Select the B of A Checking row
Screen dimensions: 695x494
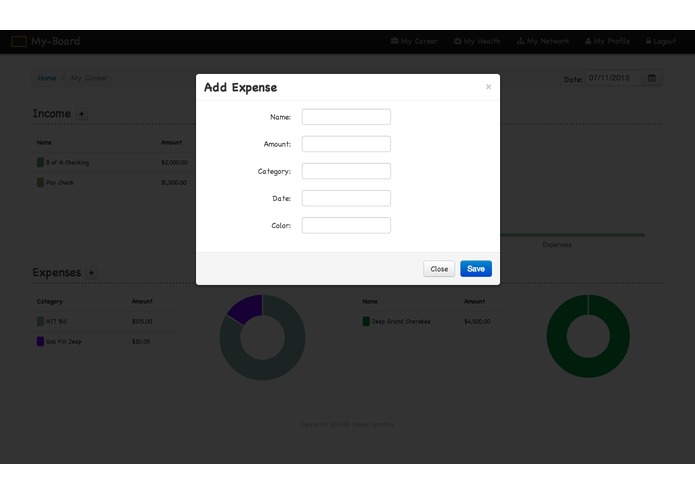tap(114, 163)
